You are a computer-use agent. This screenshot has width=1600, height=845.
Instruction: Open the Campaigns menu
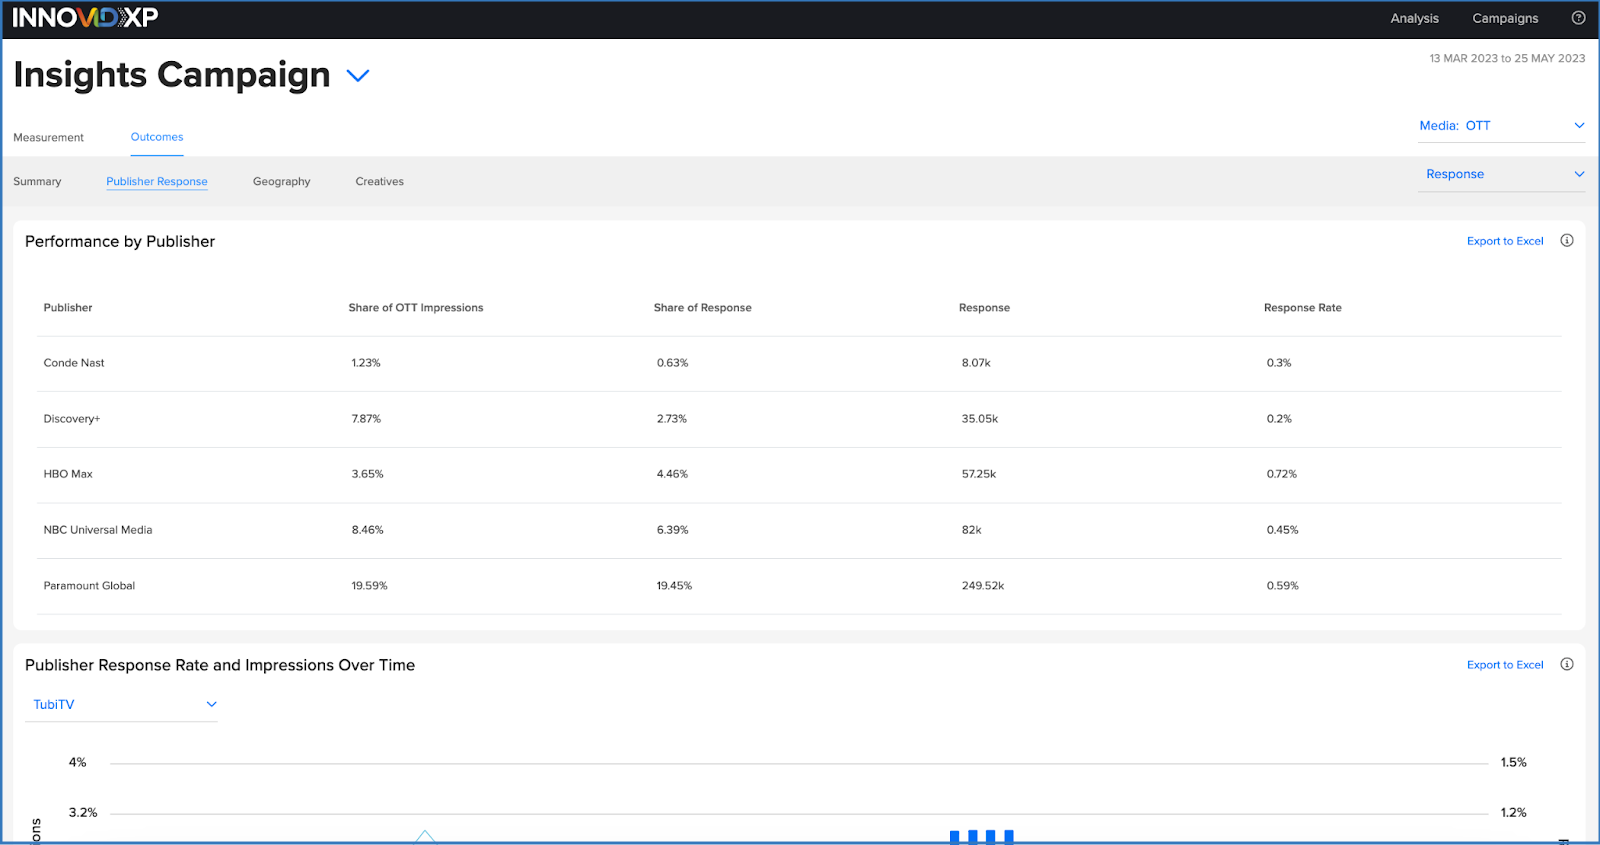pos(1505,18)
